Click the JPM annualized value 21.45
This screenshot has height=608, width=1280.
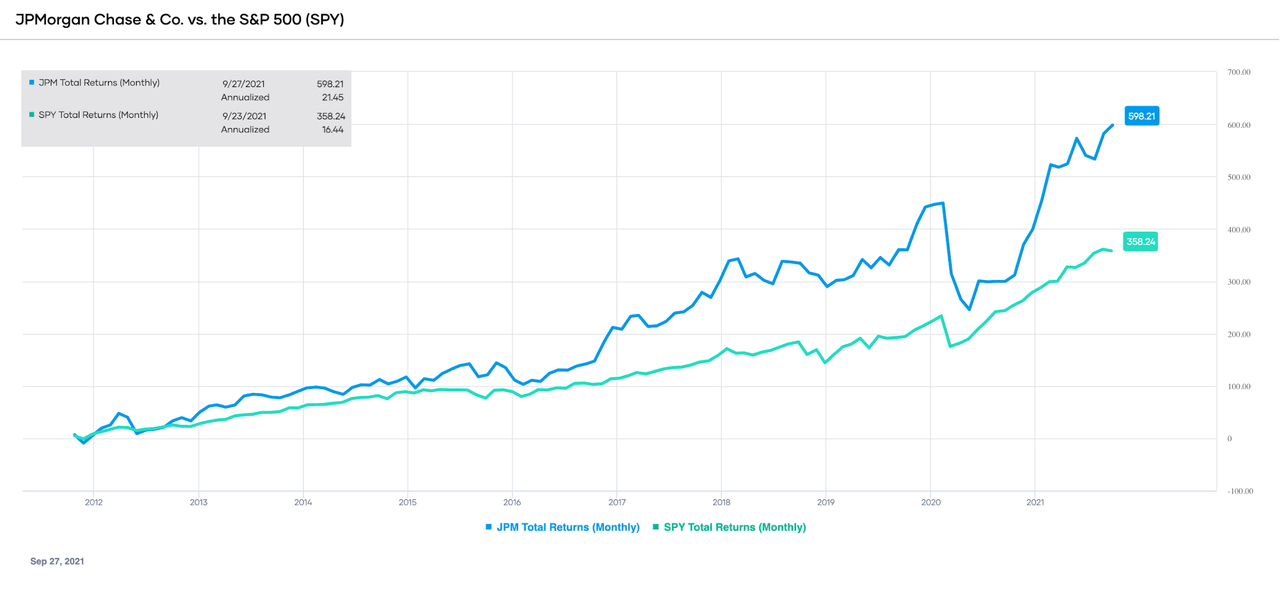tap(333, 98)
